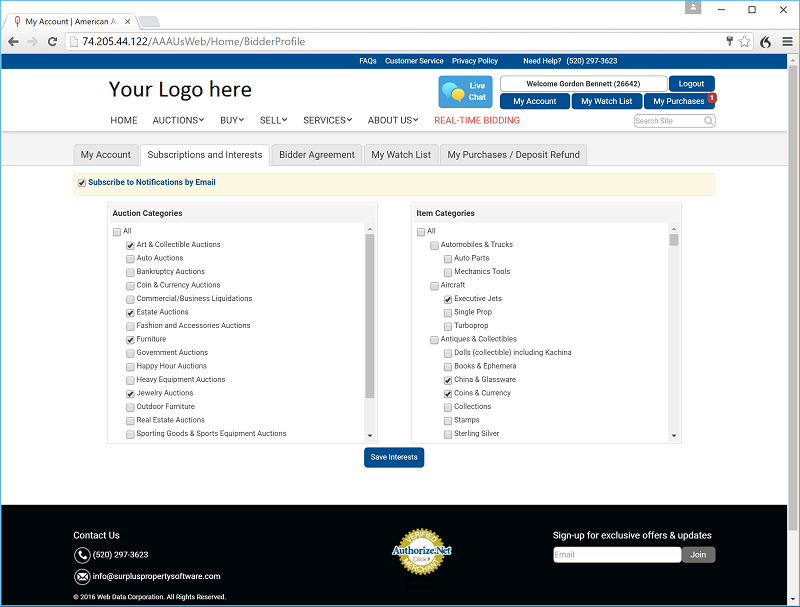Reload the page with refresh icon
This screenshot has width=800, height=607.
click(x=52, y=42)
